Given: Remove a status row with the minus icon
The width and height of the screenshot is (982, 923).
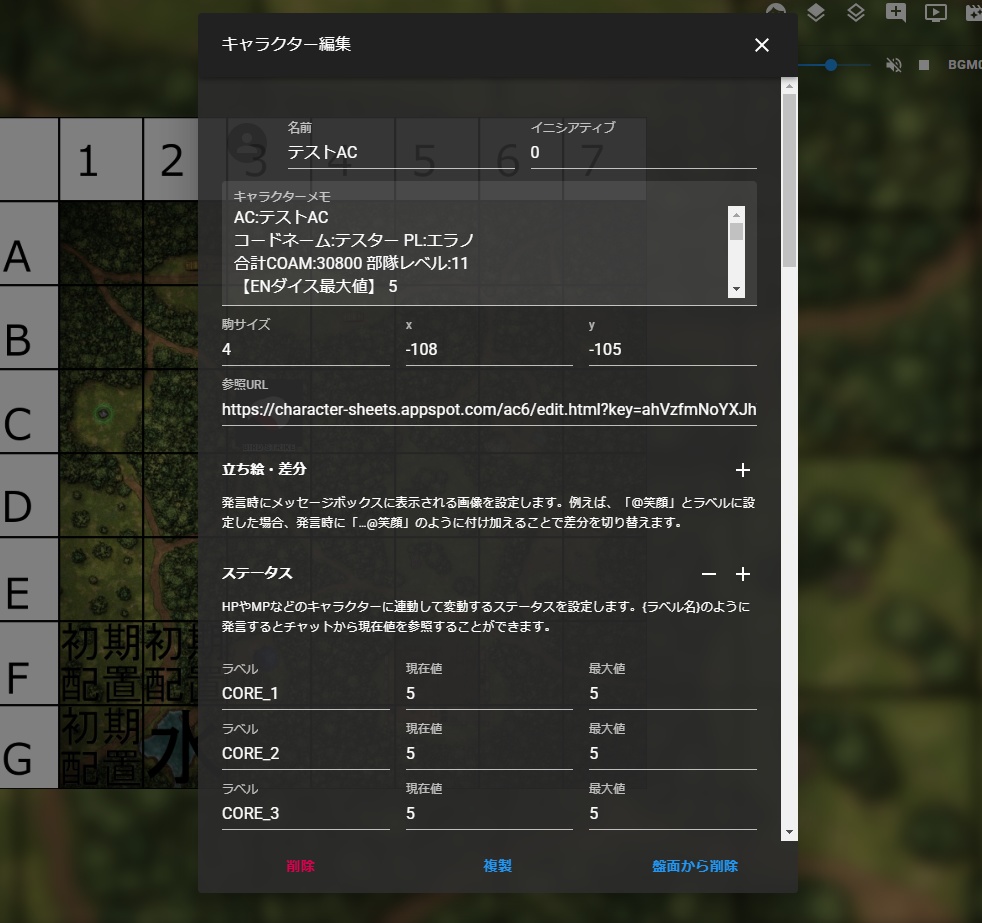Looking at the screenshot, I should point(709,574).
